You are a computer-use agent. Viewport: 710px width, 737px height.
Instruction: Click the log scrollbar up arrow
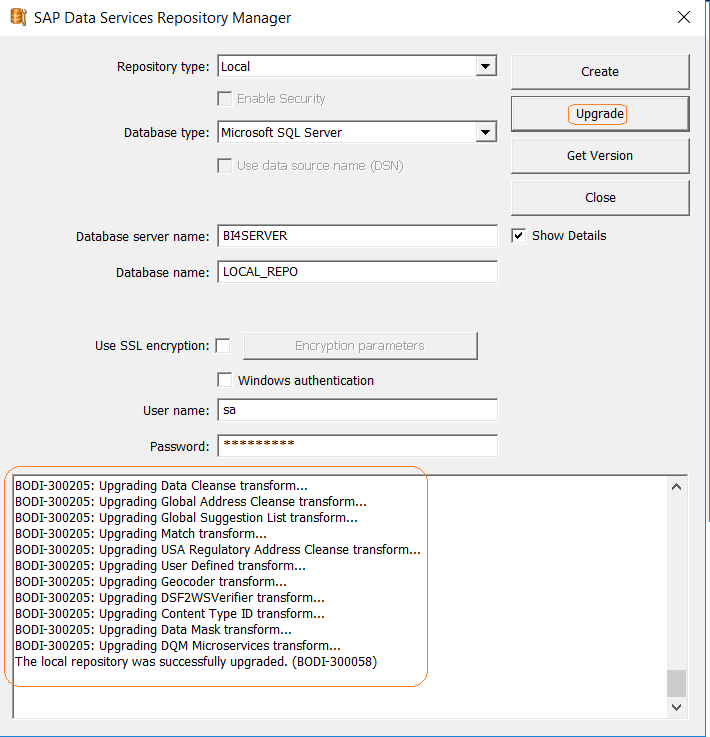pyautogui.click(x=677, y=487)
